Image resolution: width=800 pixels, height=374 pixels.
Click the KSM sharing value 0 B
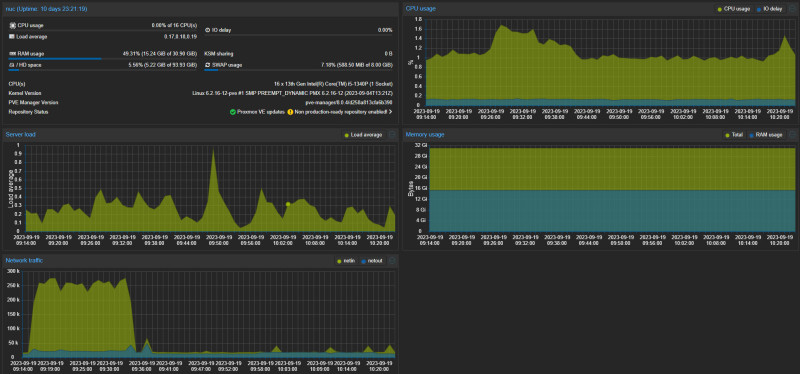(388, 54)
